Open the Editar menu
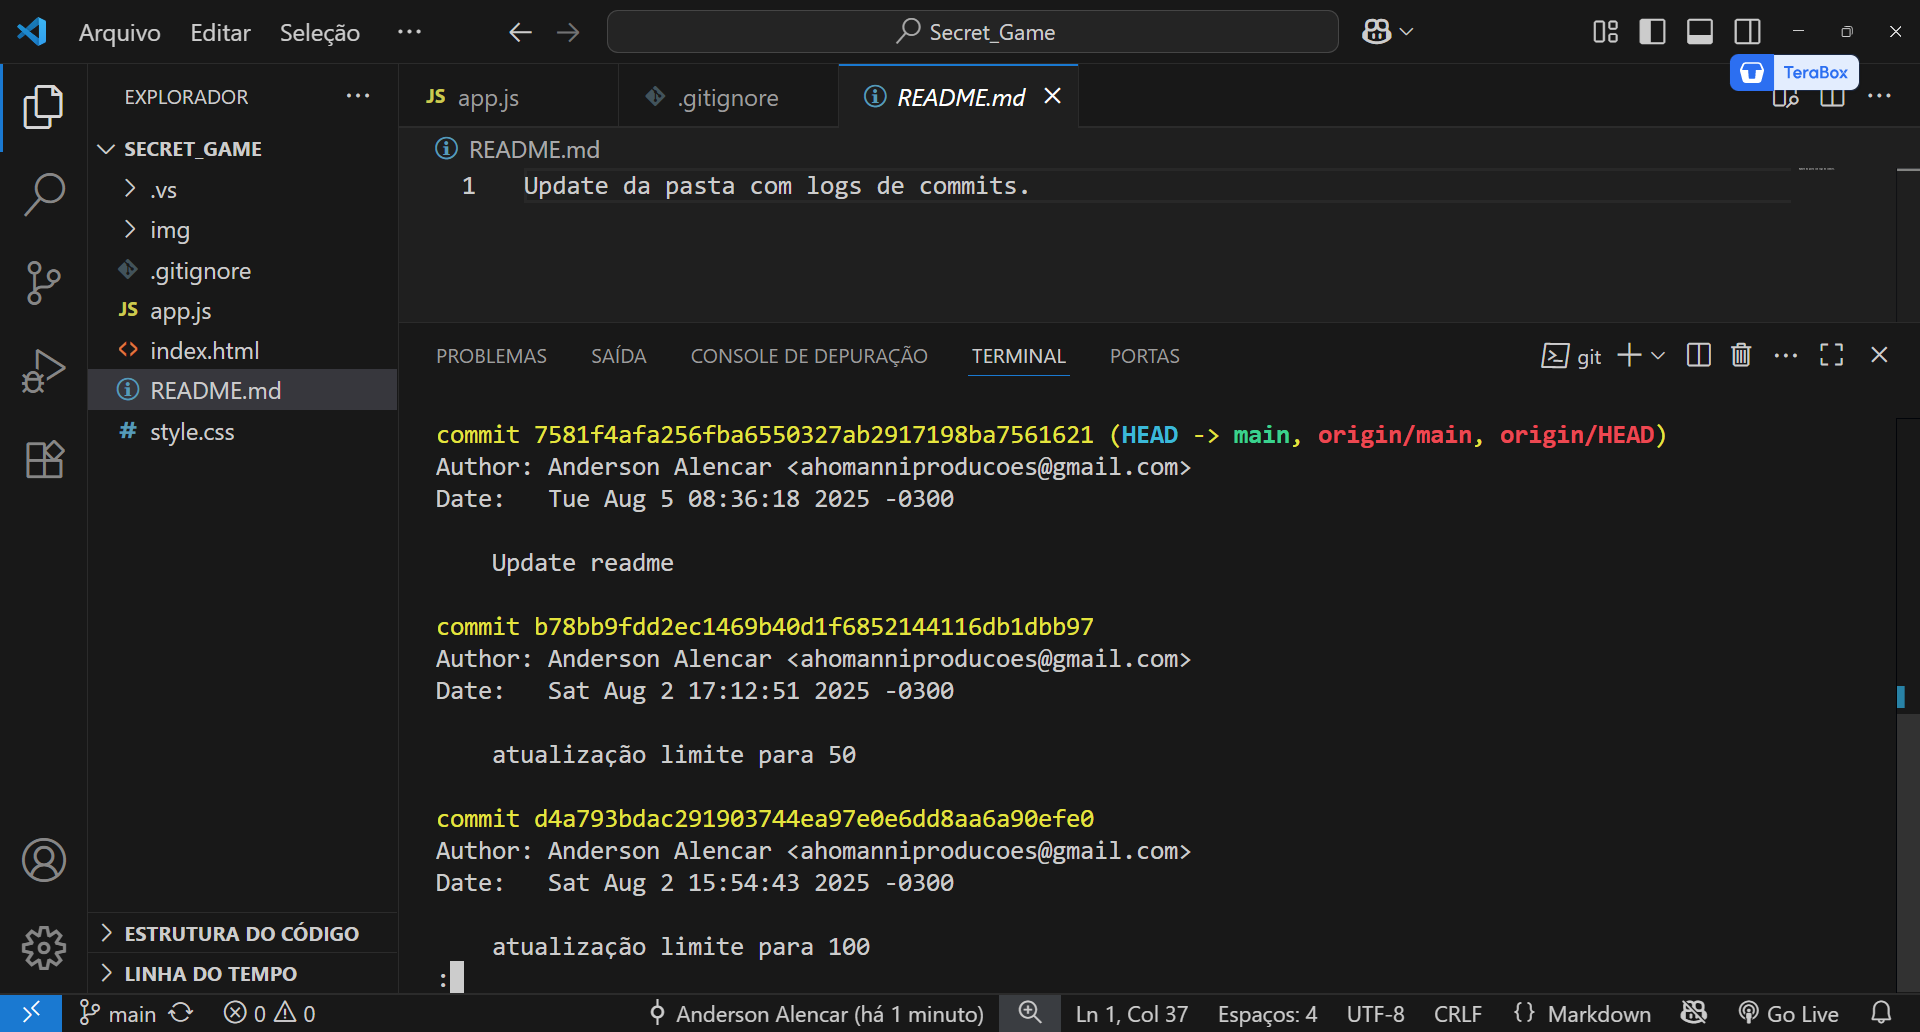The height and width of the screenshot is (1032, 1920). coord(220,32)
